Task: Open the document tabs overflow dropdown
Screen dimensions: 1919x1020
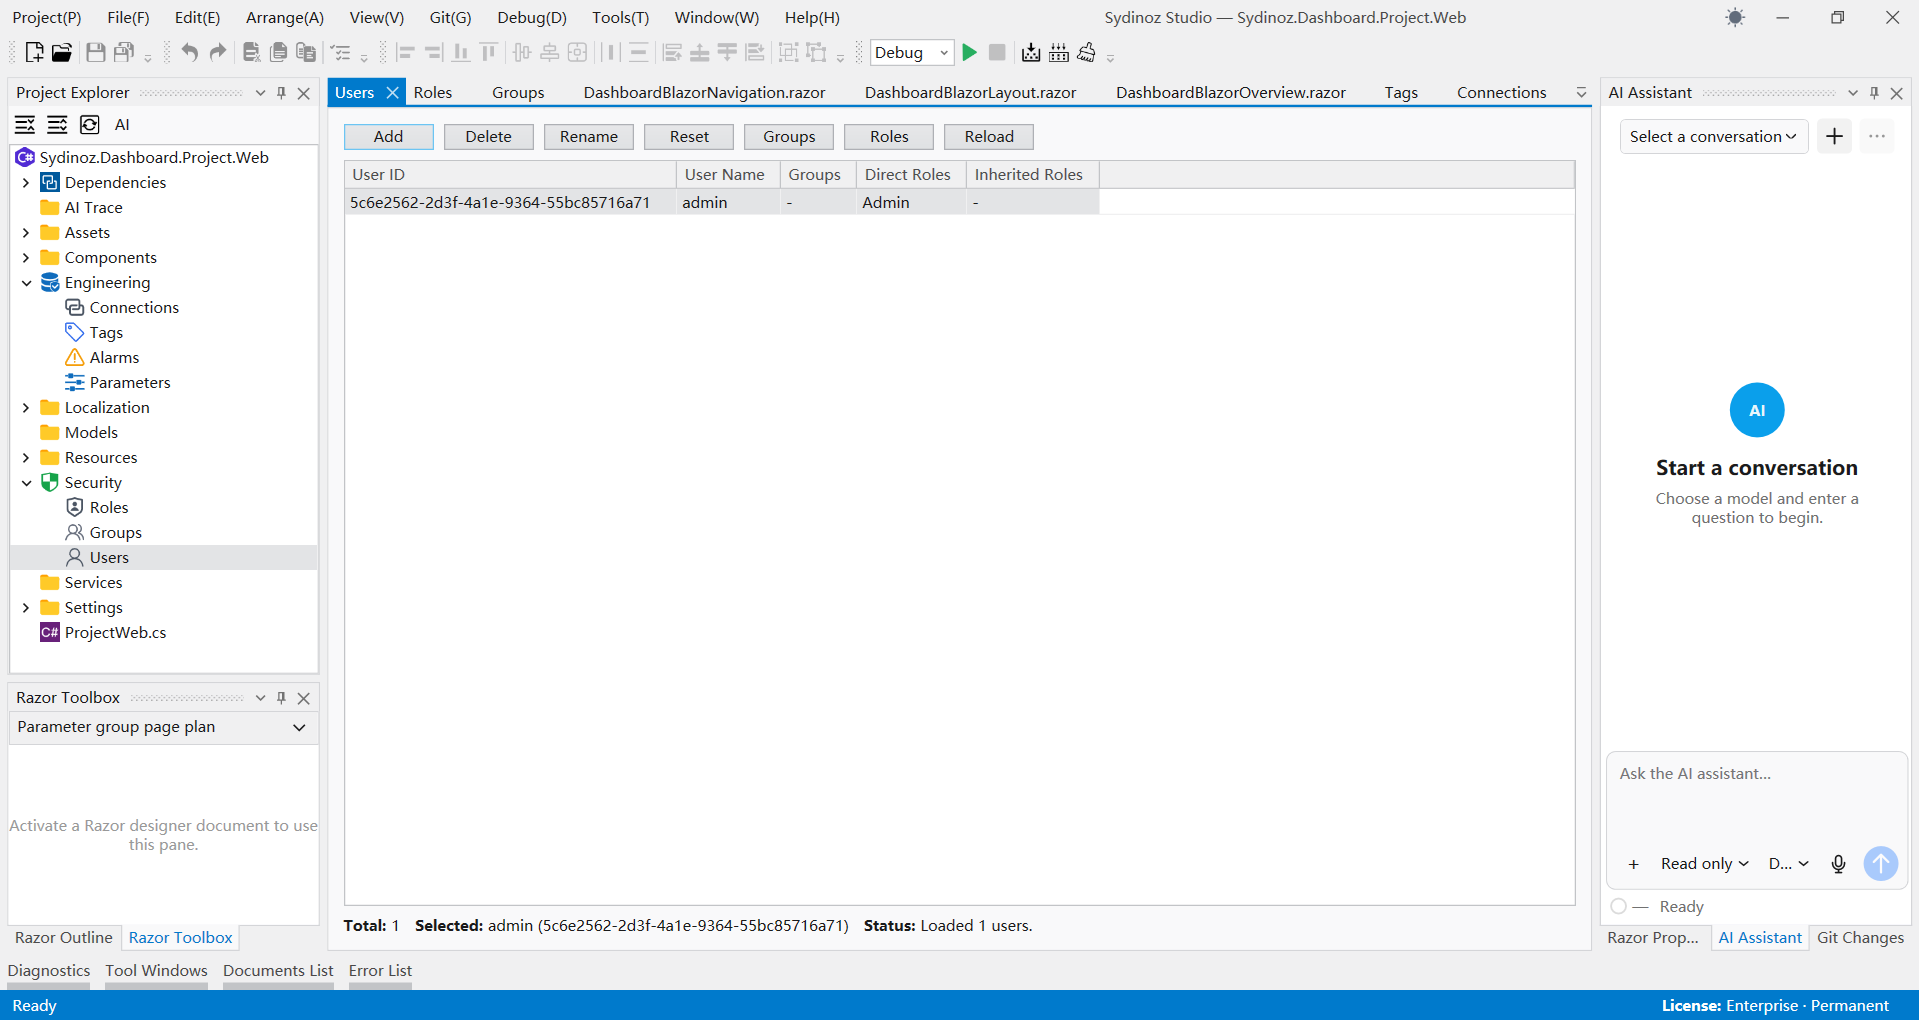Action: (x=1581, y=93)
